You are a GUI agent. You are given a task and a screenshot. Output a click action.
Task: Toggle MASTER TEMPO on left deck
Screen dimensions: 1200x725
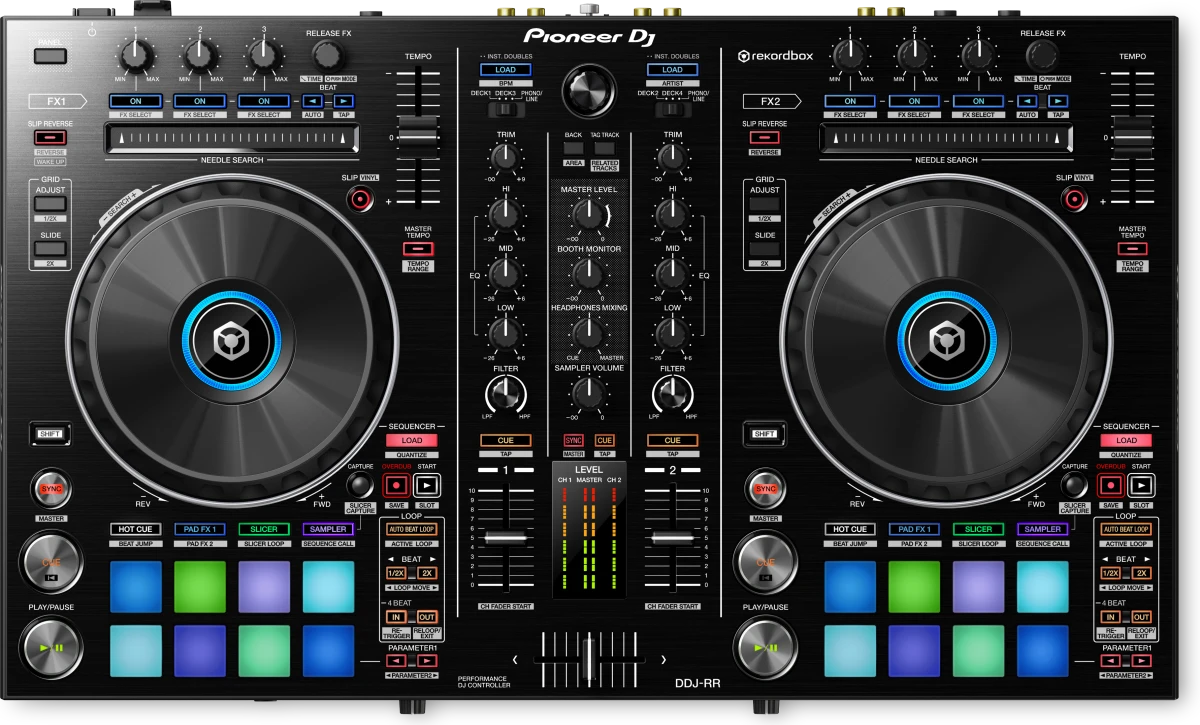[418, 246]
